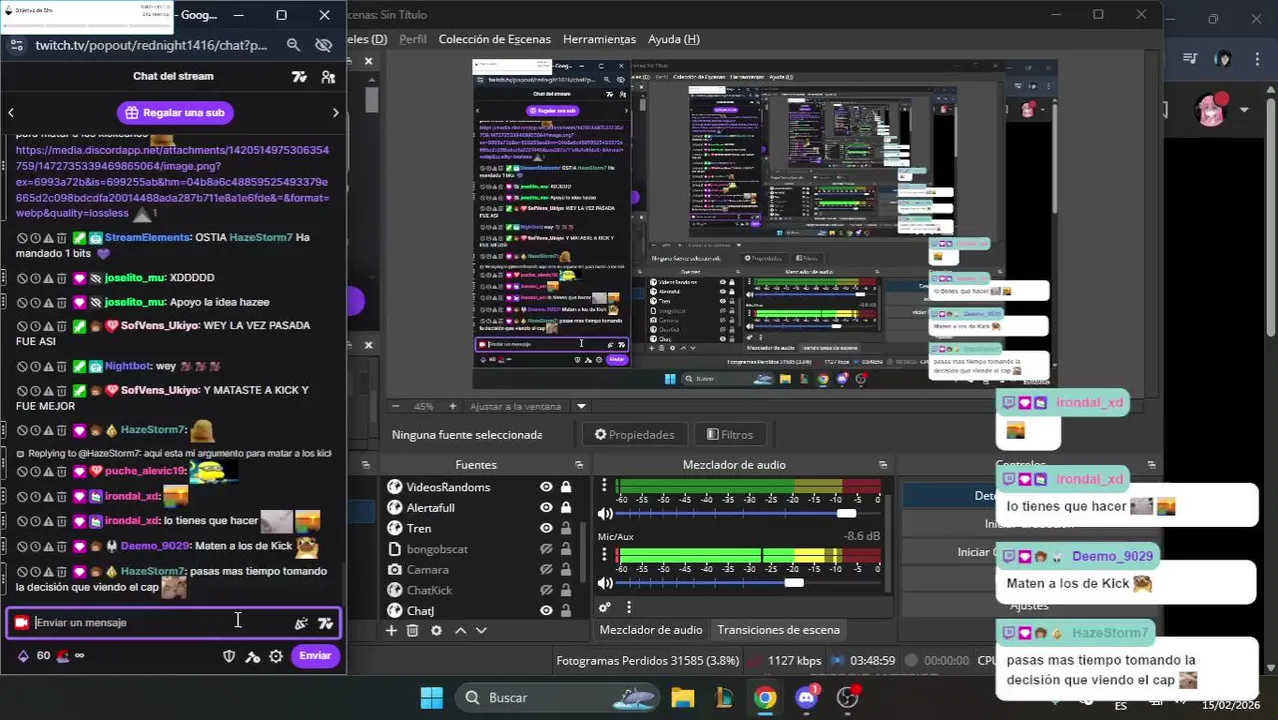This screenshot has height=720, width=1278.
Task: Open the Discord image link in chat
Action: pos(172,182)
